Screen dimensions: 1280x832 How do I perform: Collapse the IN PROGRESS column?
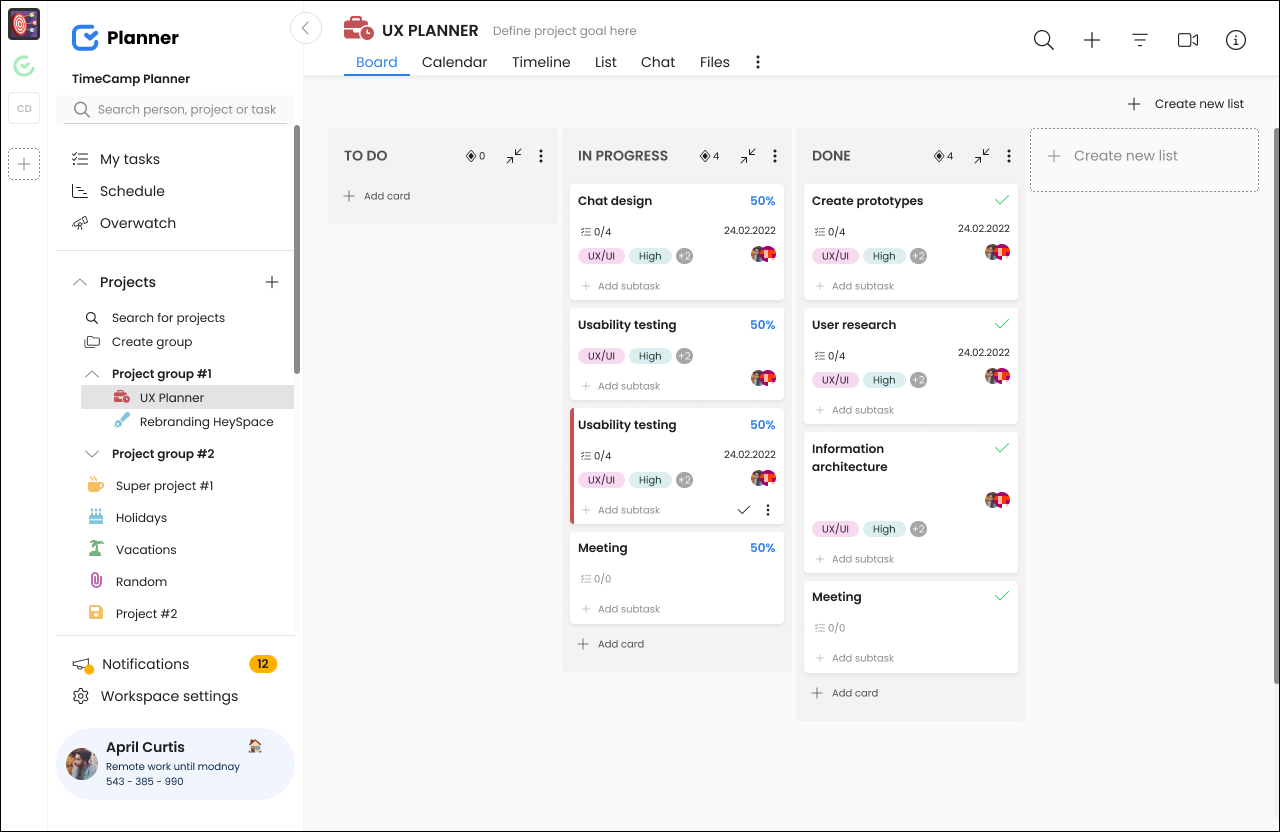747,156
